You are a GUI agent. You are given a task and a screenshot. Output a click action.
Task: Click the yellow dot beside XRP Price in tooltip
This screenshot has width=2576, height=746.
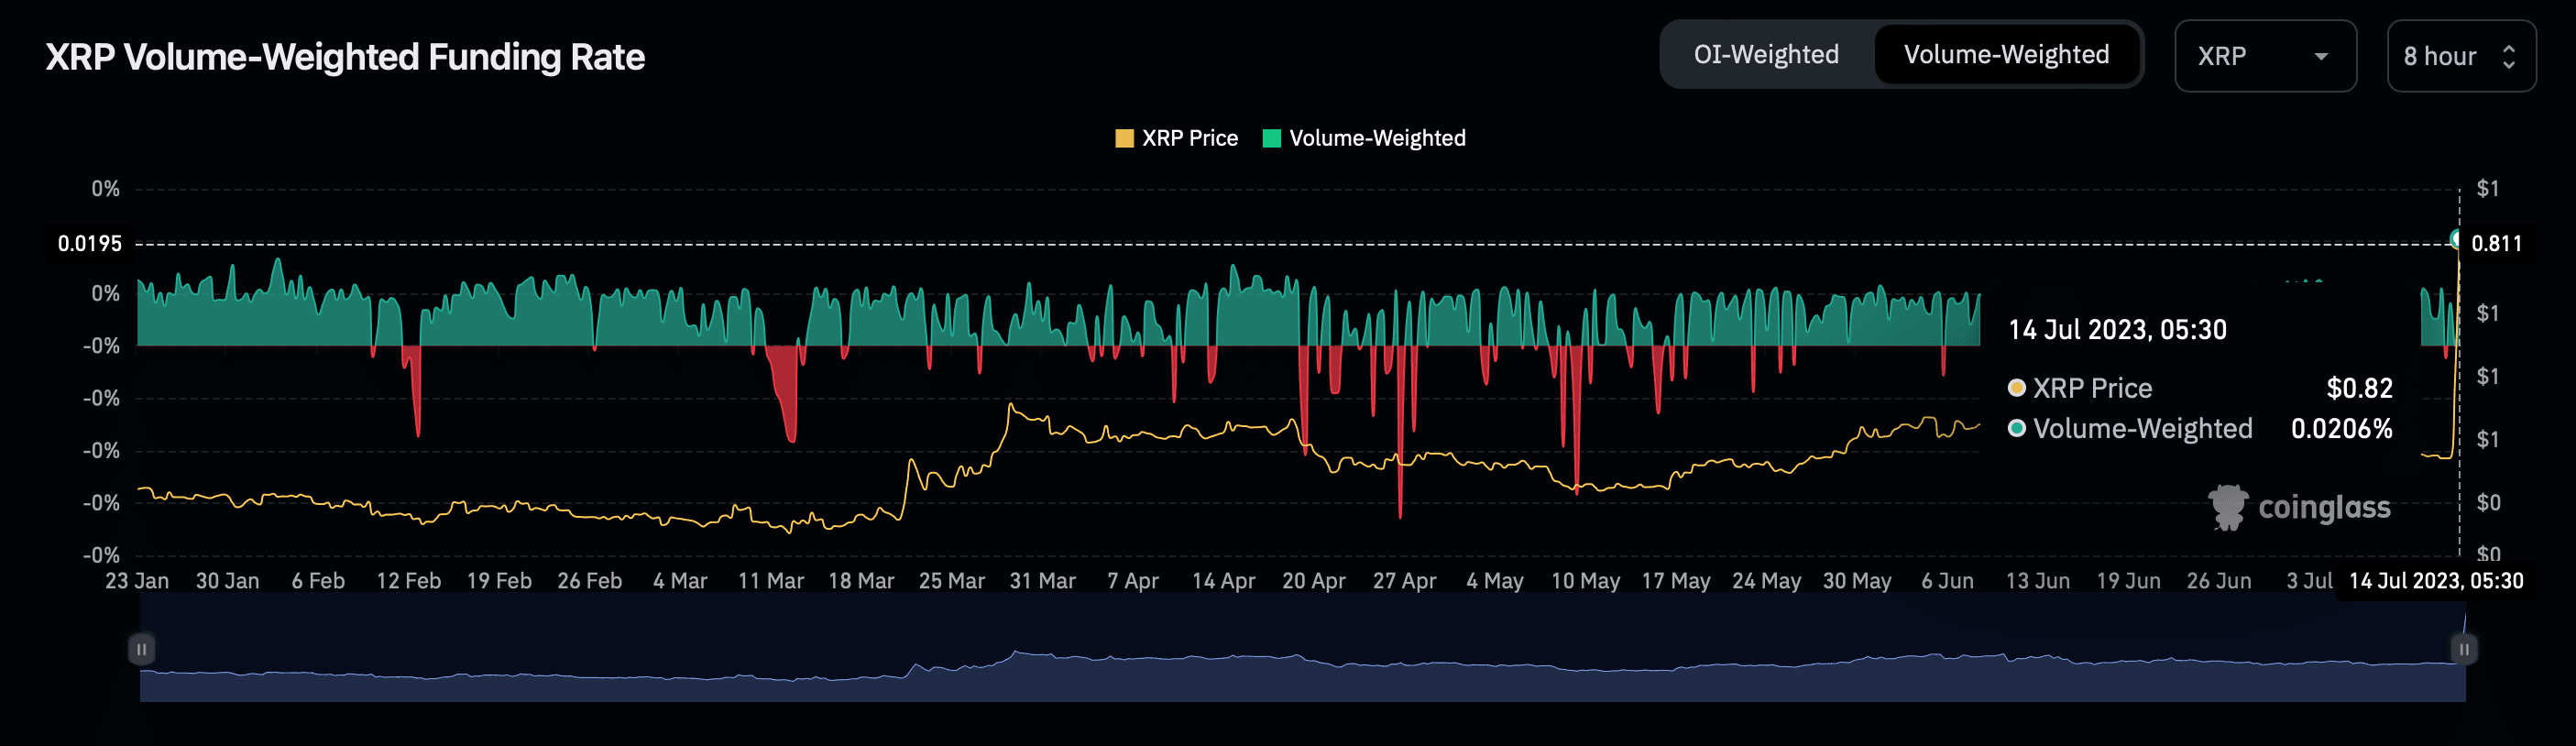[x=2017, y=388]
